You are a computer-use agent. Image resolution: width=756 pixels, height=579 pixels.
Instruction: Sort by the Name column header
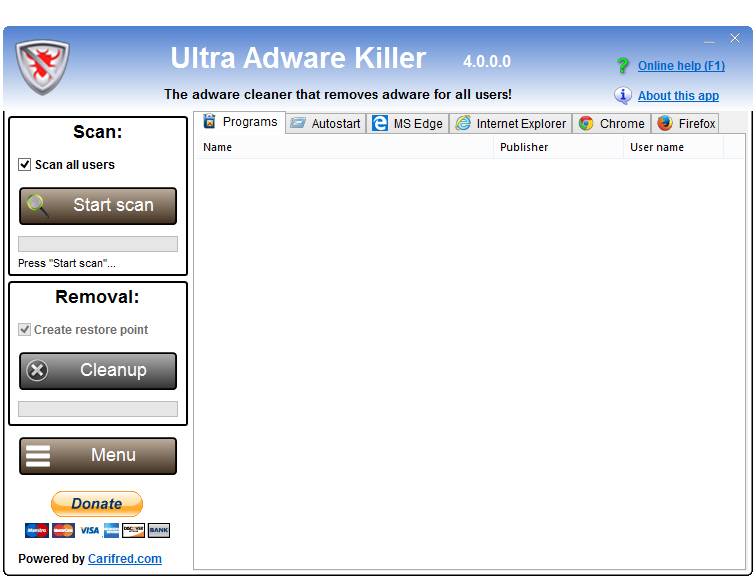[x=345, y=147]
